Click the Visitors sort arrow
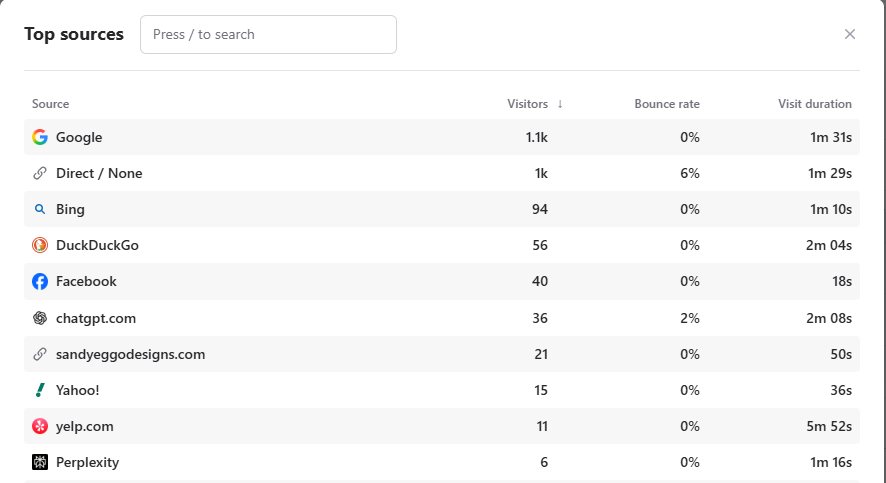The width and height of the screenshot is (886, 483). [560, 104]
